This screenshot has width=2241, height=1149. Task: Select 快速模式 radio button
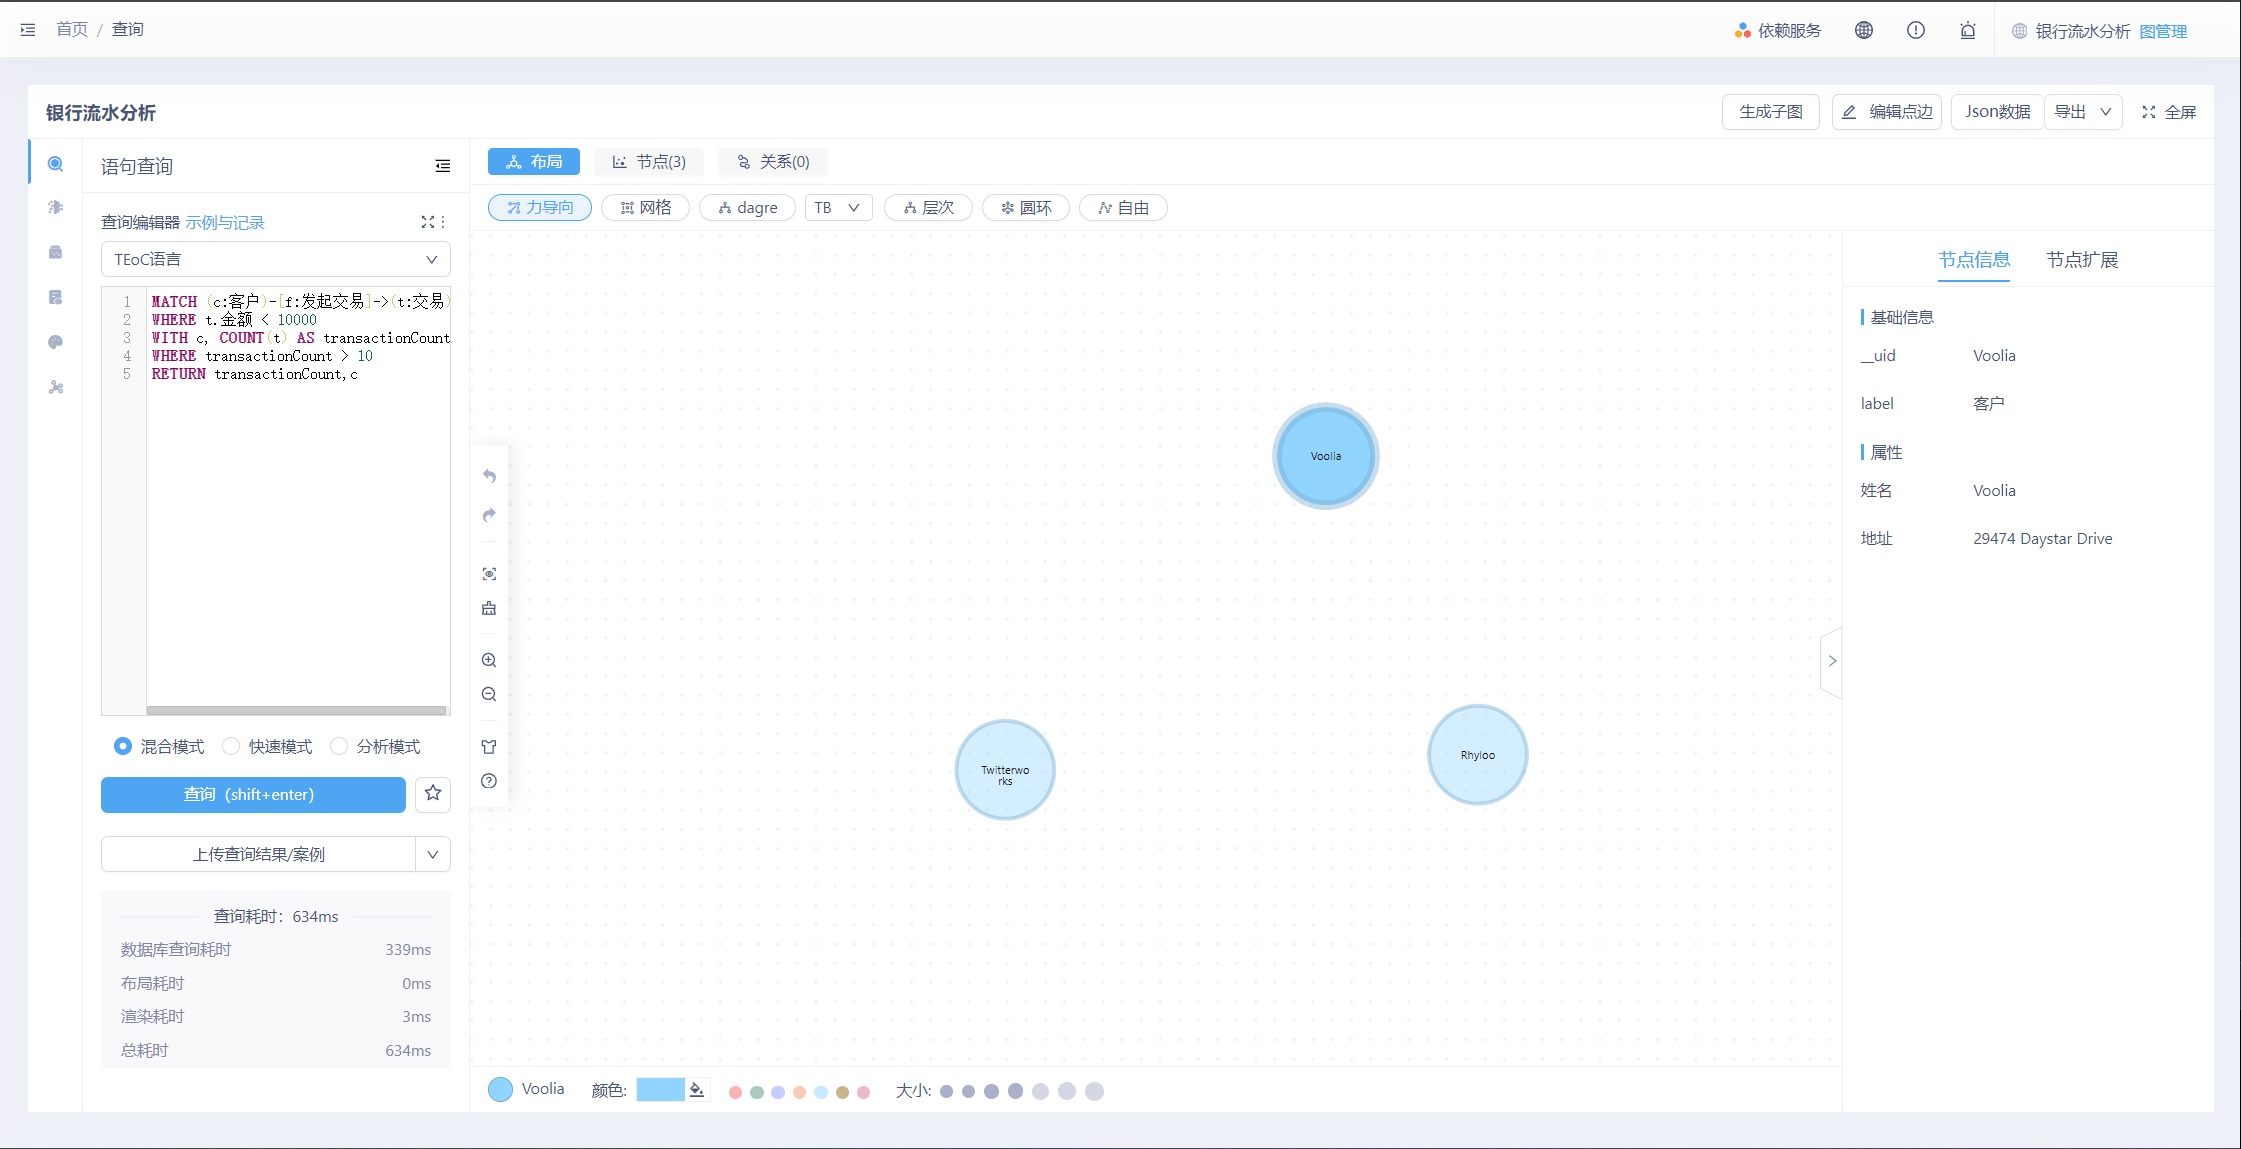tap(231, 746)
